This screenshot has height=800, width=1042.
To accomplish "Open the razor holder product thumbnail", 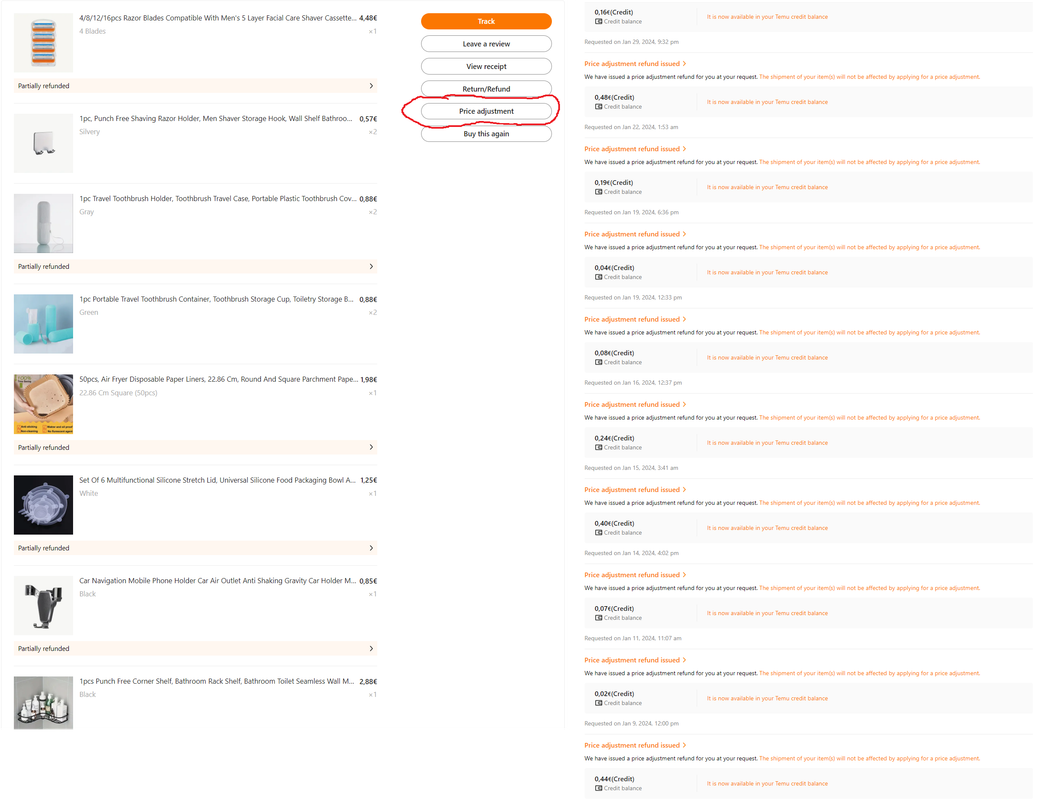I will click(44, 144).
